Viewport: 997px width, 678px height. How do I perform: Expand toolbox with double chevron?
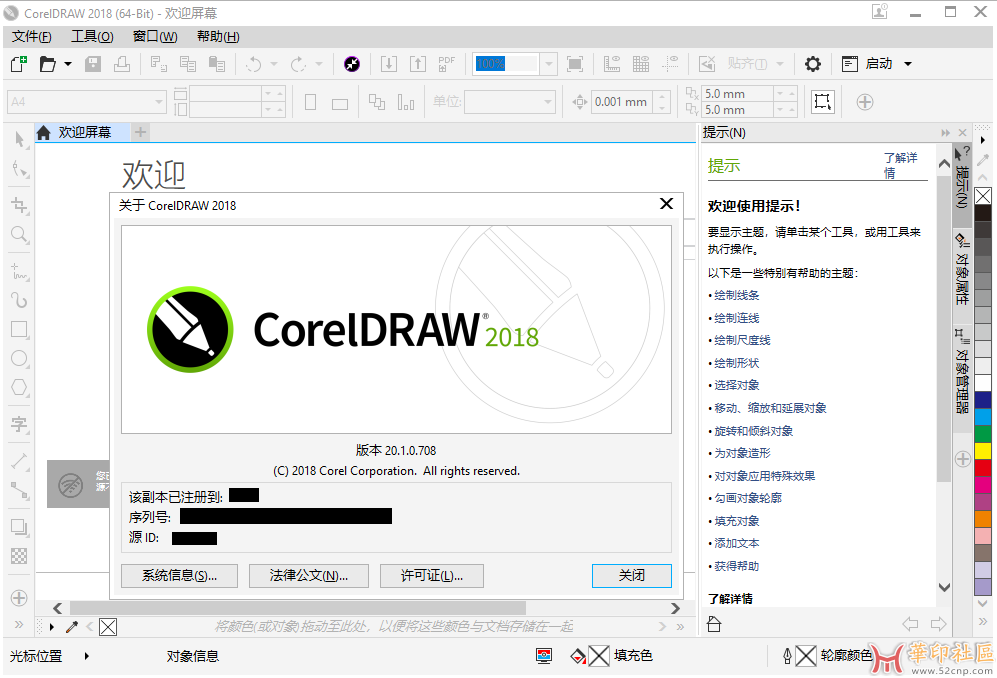pos(18,625)
